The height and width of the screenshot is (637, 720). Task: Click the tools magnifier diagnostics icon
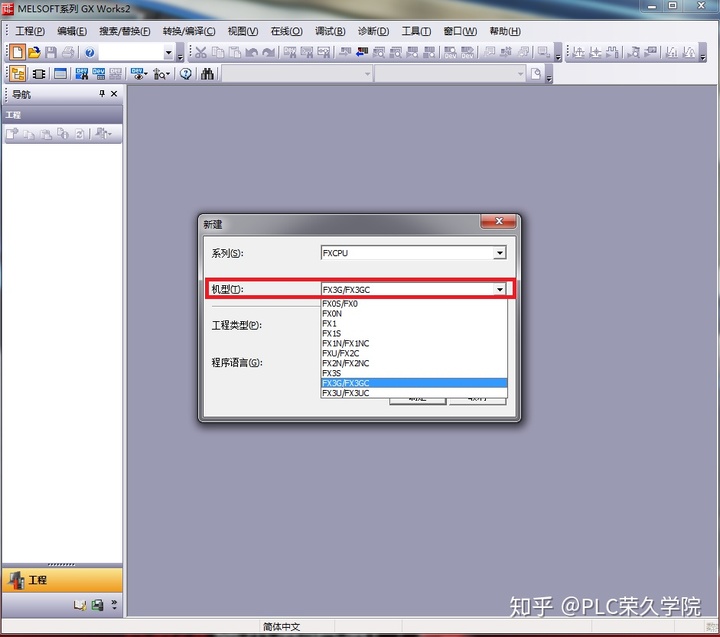(159, 73)
